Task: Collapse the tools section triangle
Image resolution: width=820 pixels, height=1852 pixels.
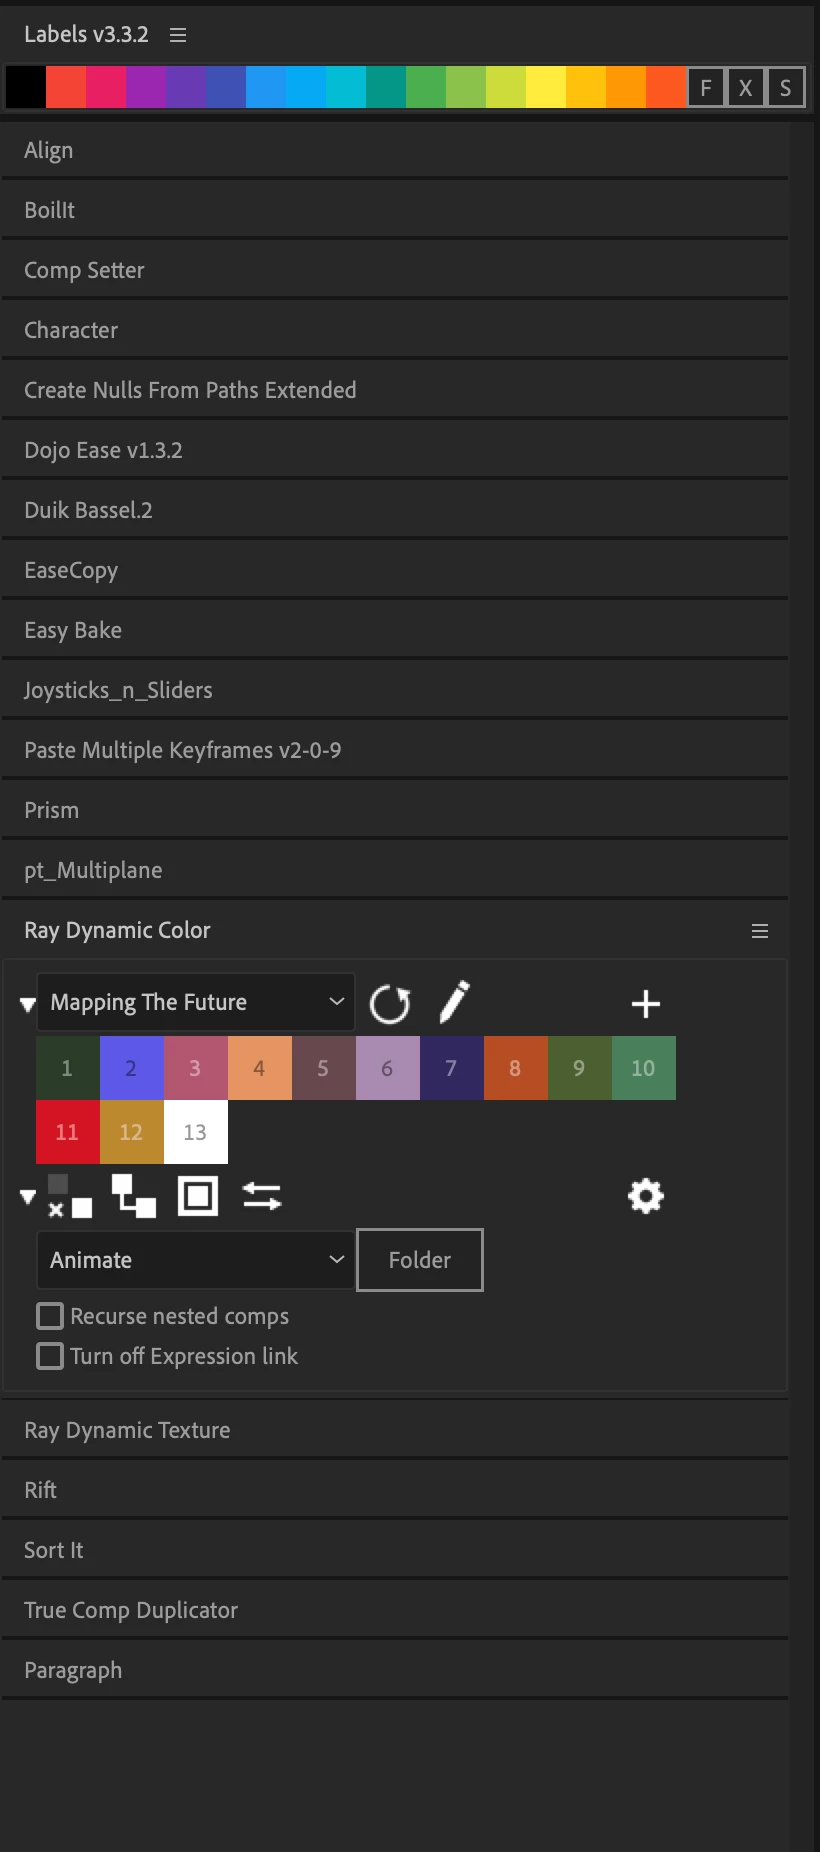Action: click(x=28, y=1196)
